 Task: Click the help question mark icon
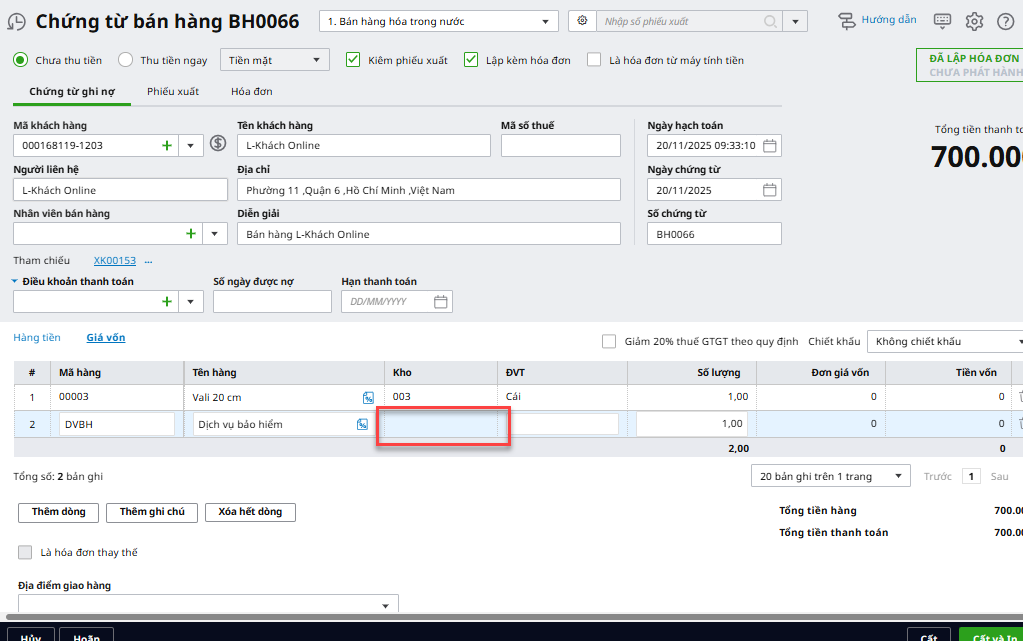click(x=1005, y=21)
